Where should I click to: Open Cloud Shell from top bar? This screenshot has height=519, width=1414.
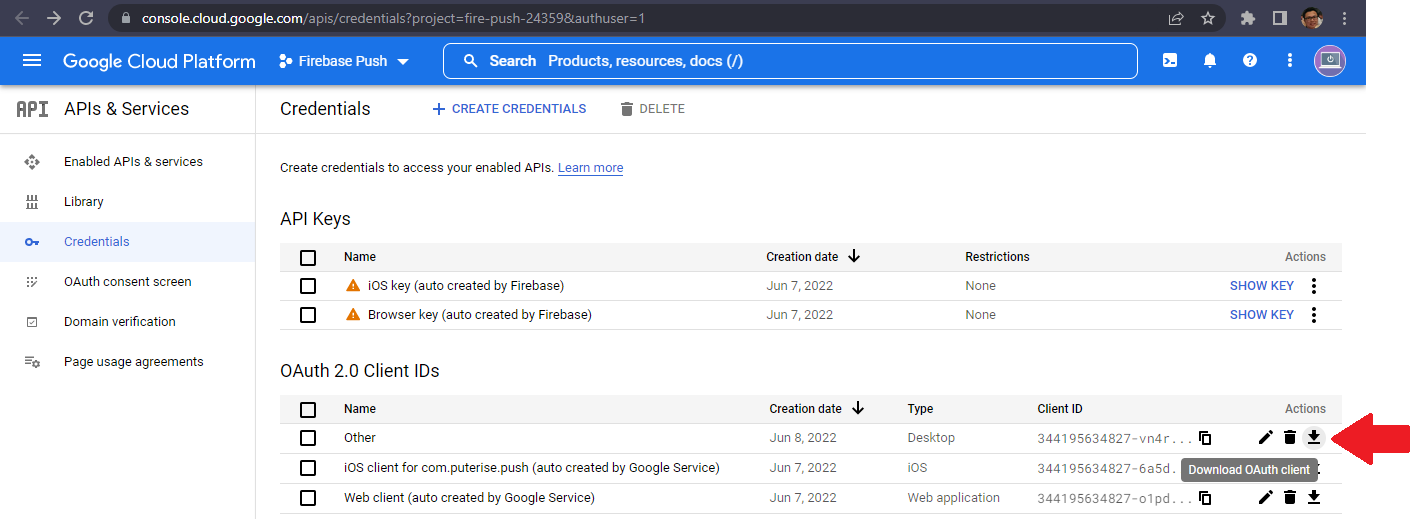point(1170,61)
